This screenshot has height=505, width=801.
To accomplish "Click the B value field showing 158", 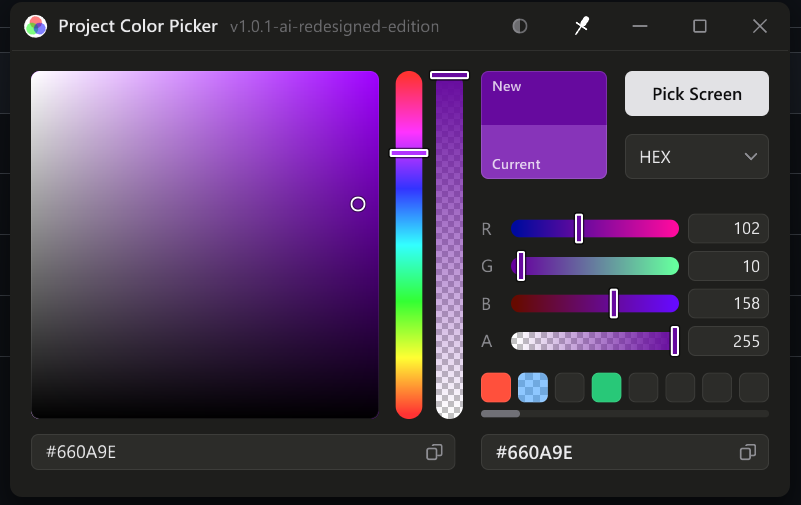I will pos(728,303).
